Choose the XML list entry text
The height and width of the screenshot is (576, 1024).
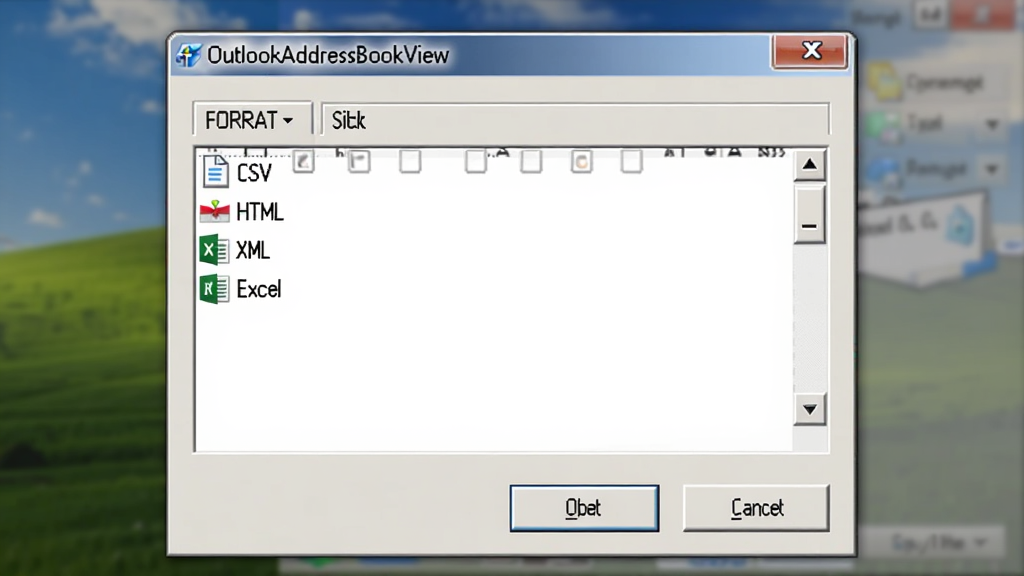point(253,250)
